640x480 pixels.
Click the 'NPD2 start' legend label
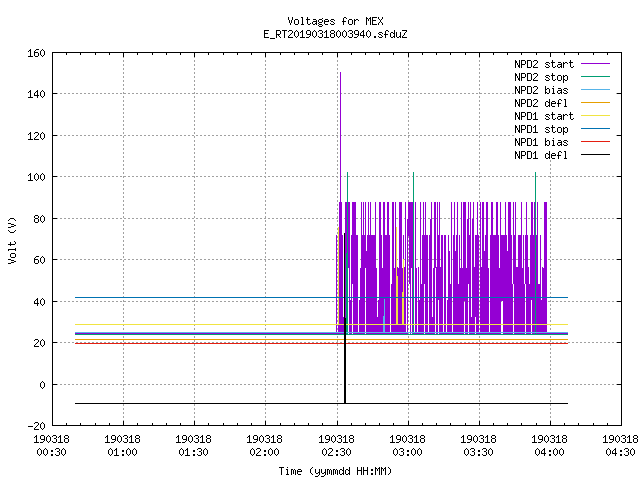click(544, 64)
